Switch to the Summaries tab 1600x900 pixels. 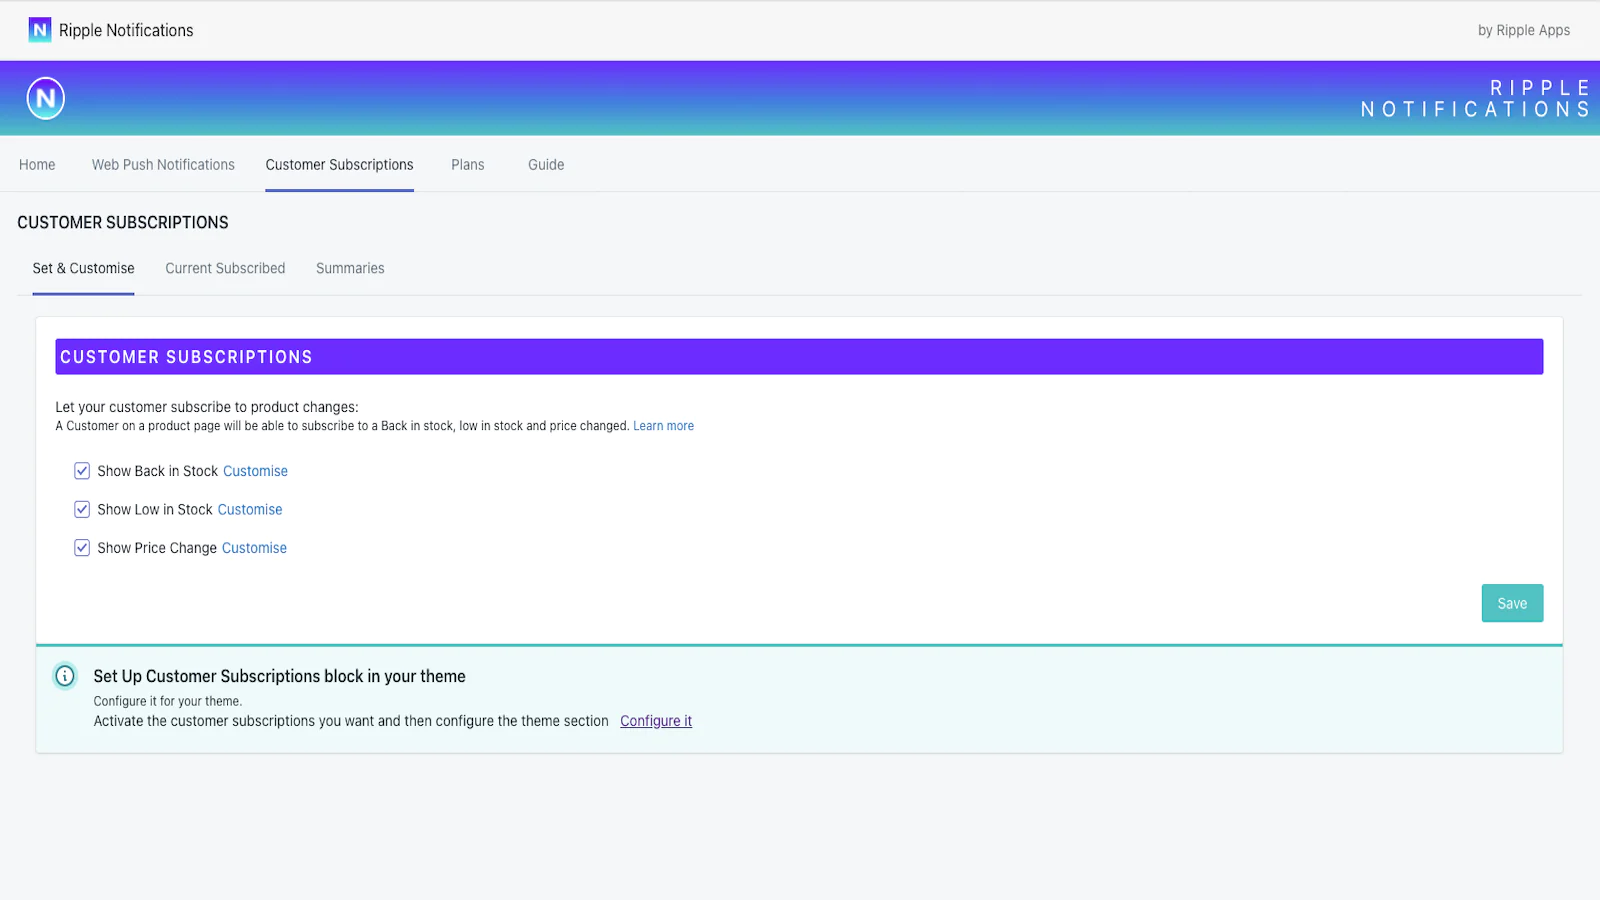pos(349,268)
